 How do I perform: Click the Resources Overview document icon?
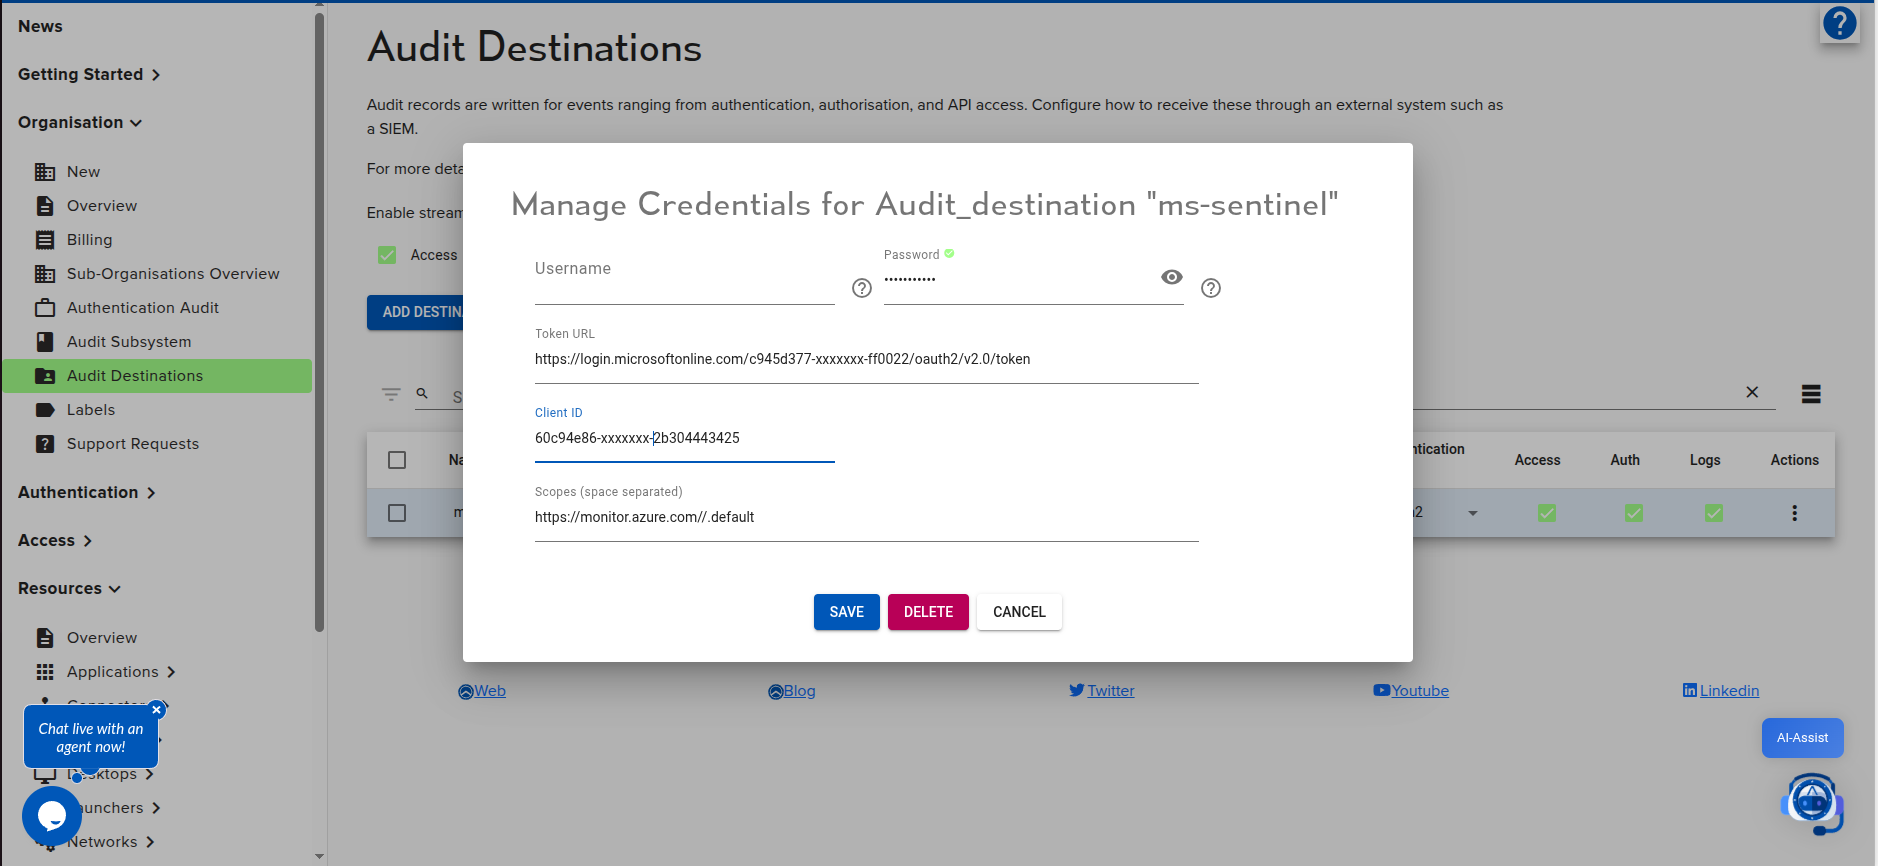pos(45,638)
